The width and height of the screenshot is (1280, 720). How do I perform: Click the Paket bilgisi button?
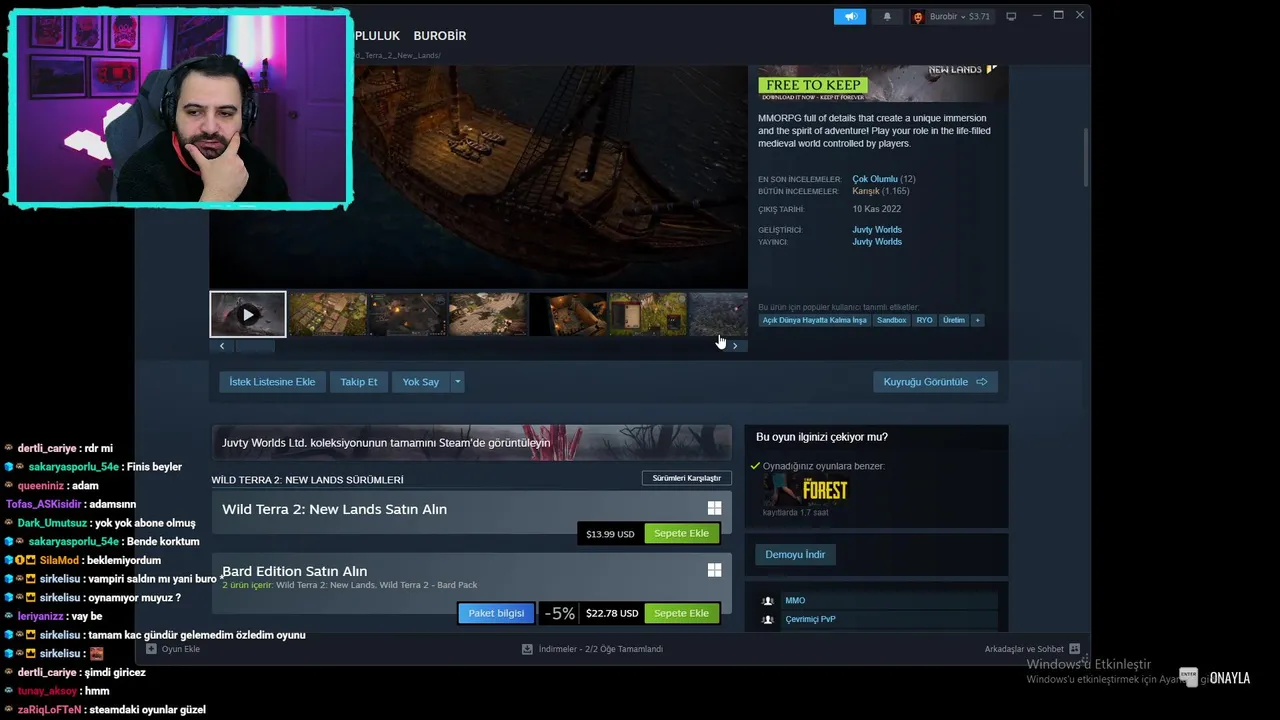496,613
